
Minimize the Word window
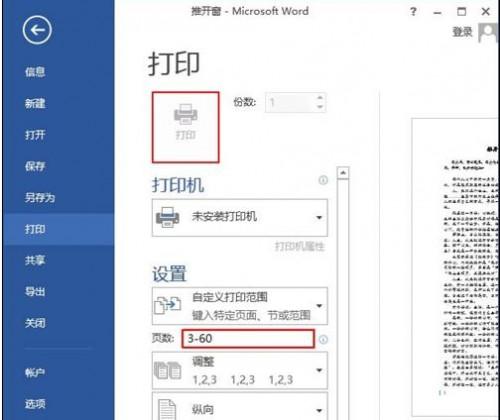437,12
